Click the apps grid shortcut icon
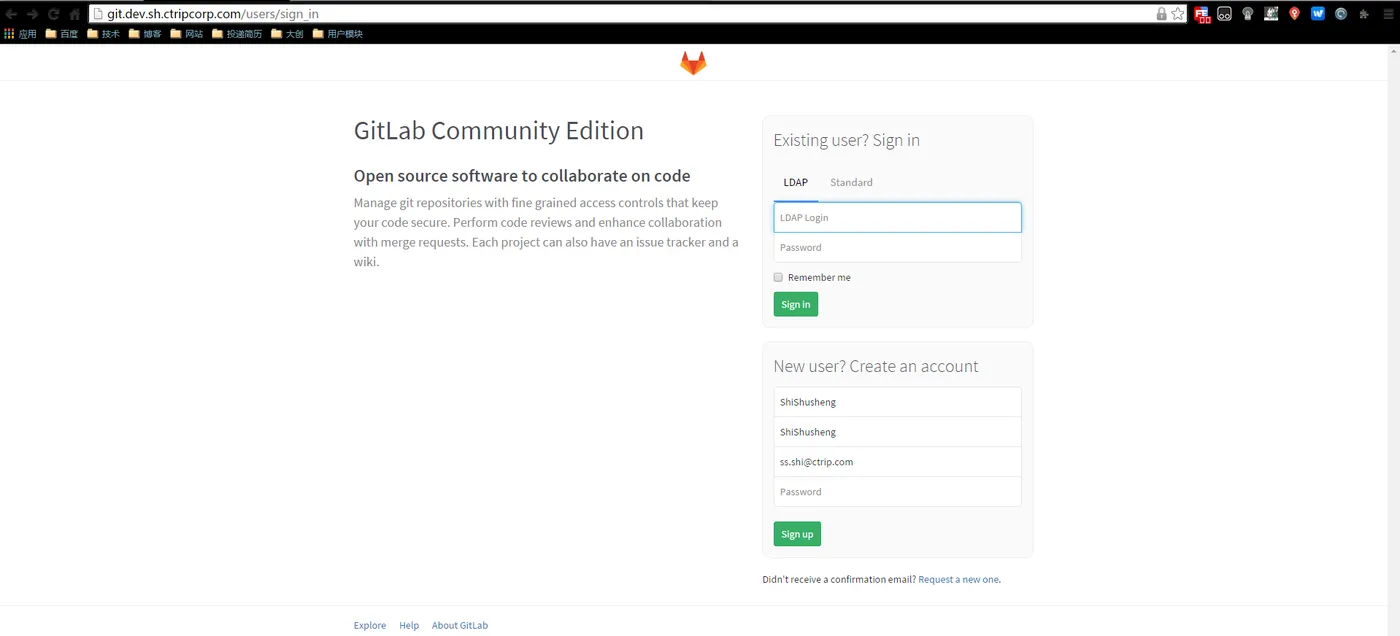This screenshot has height=636, width=1400. [9, 34]
